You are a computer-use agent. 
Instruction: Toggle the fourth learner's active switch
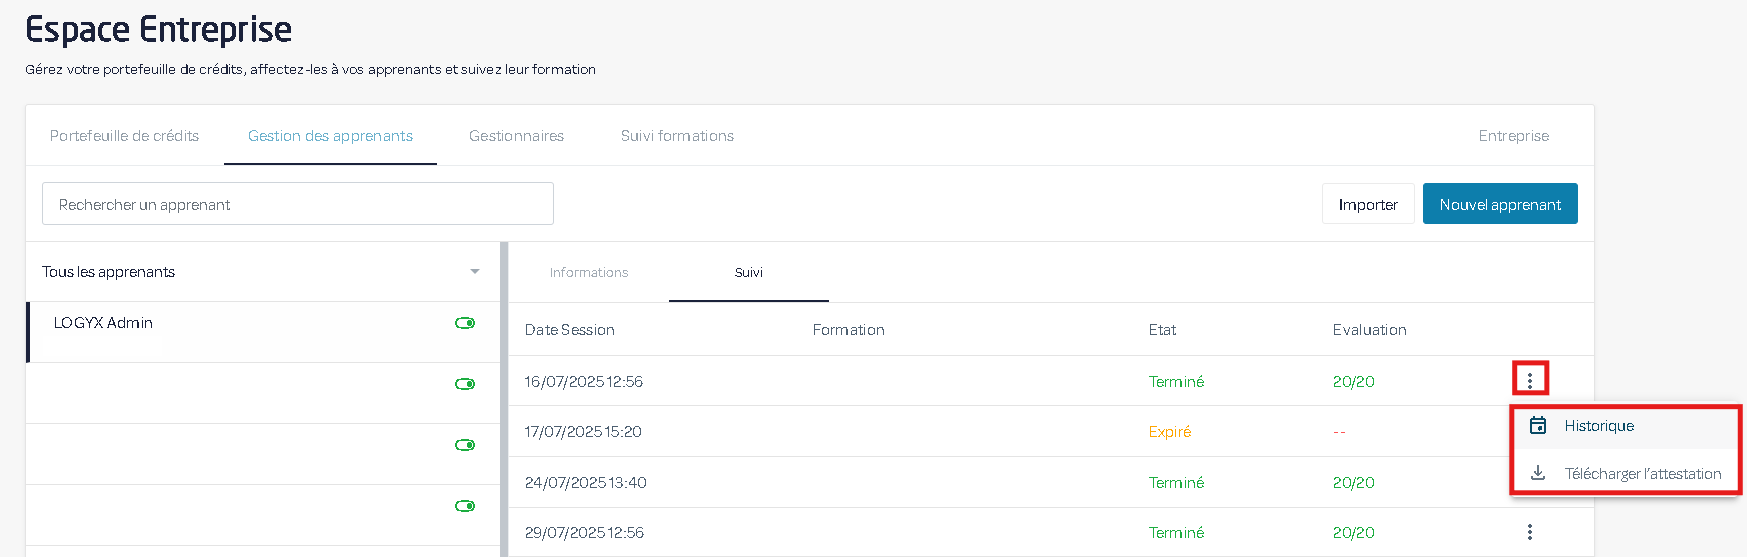(465, 506)
